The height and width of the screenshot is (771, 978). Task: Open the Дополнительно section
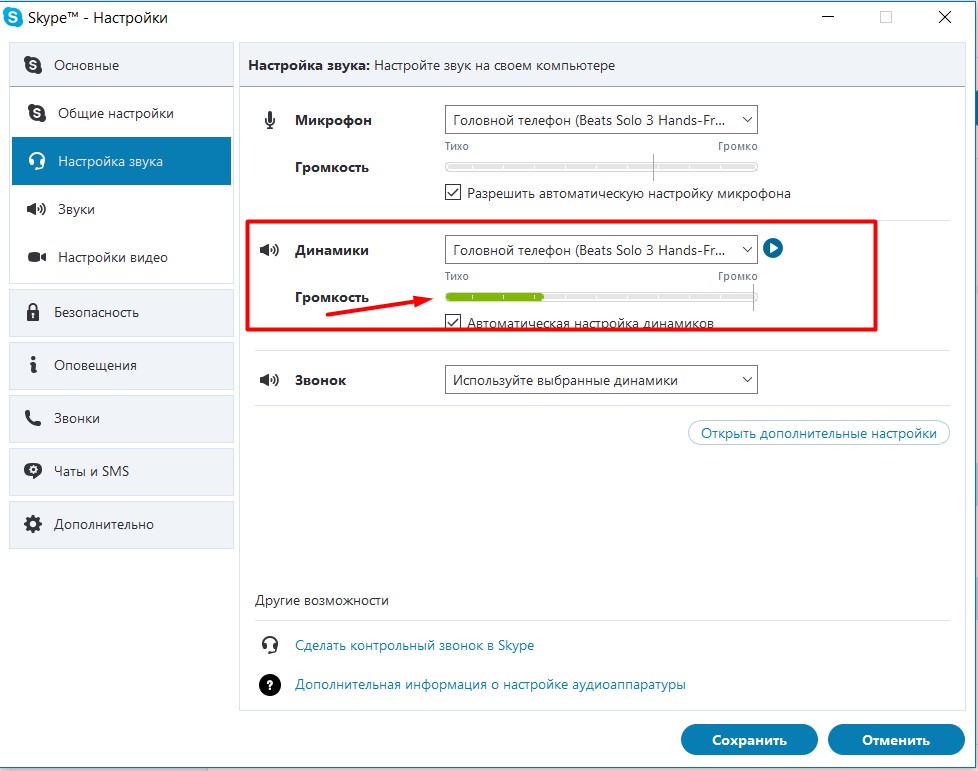pyautogui.click(x=122, y=525)
